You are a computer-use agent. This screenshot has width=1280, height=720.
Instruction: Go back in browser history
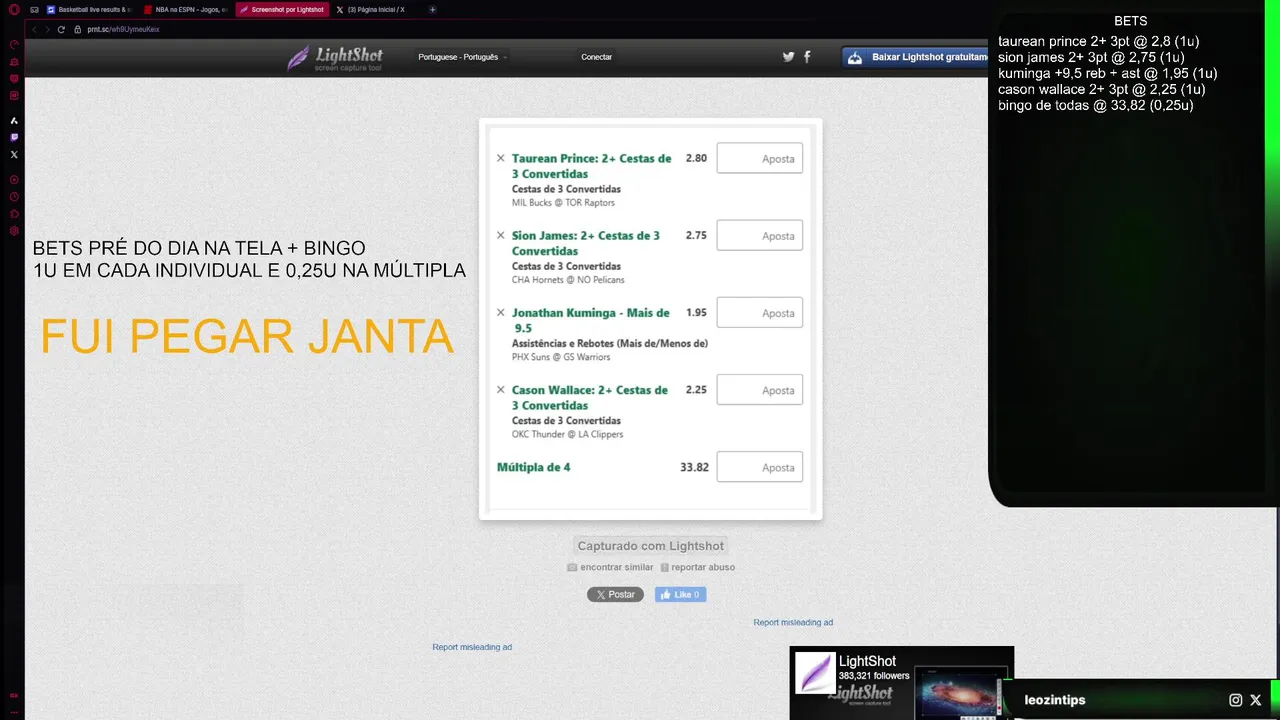click(x=34, y=29)
